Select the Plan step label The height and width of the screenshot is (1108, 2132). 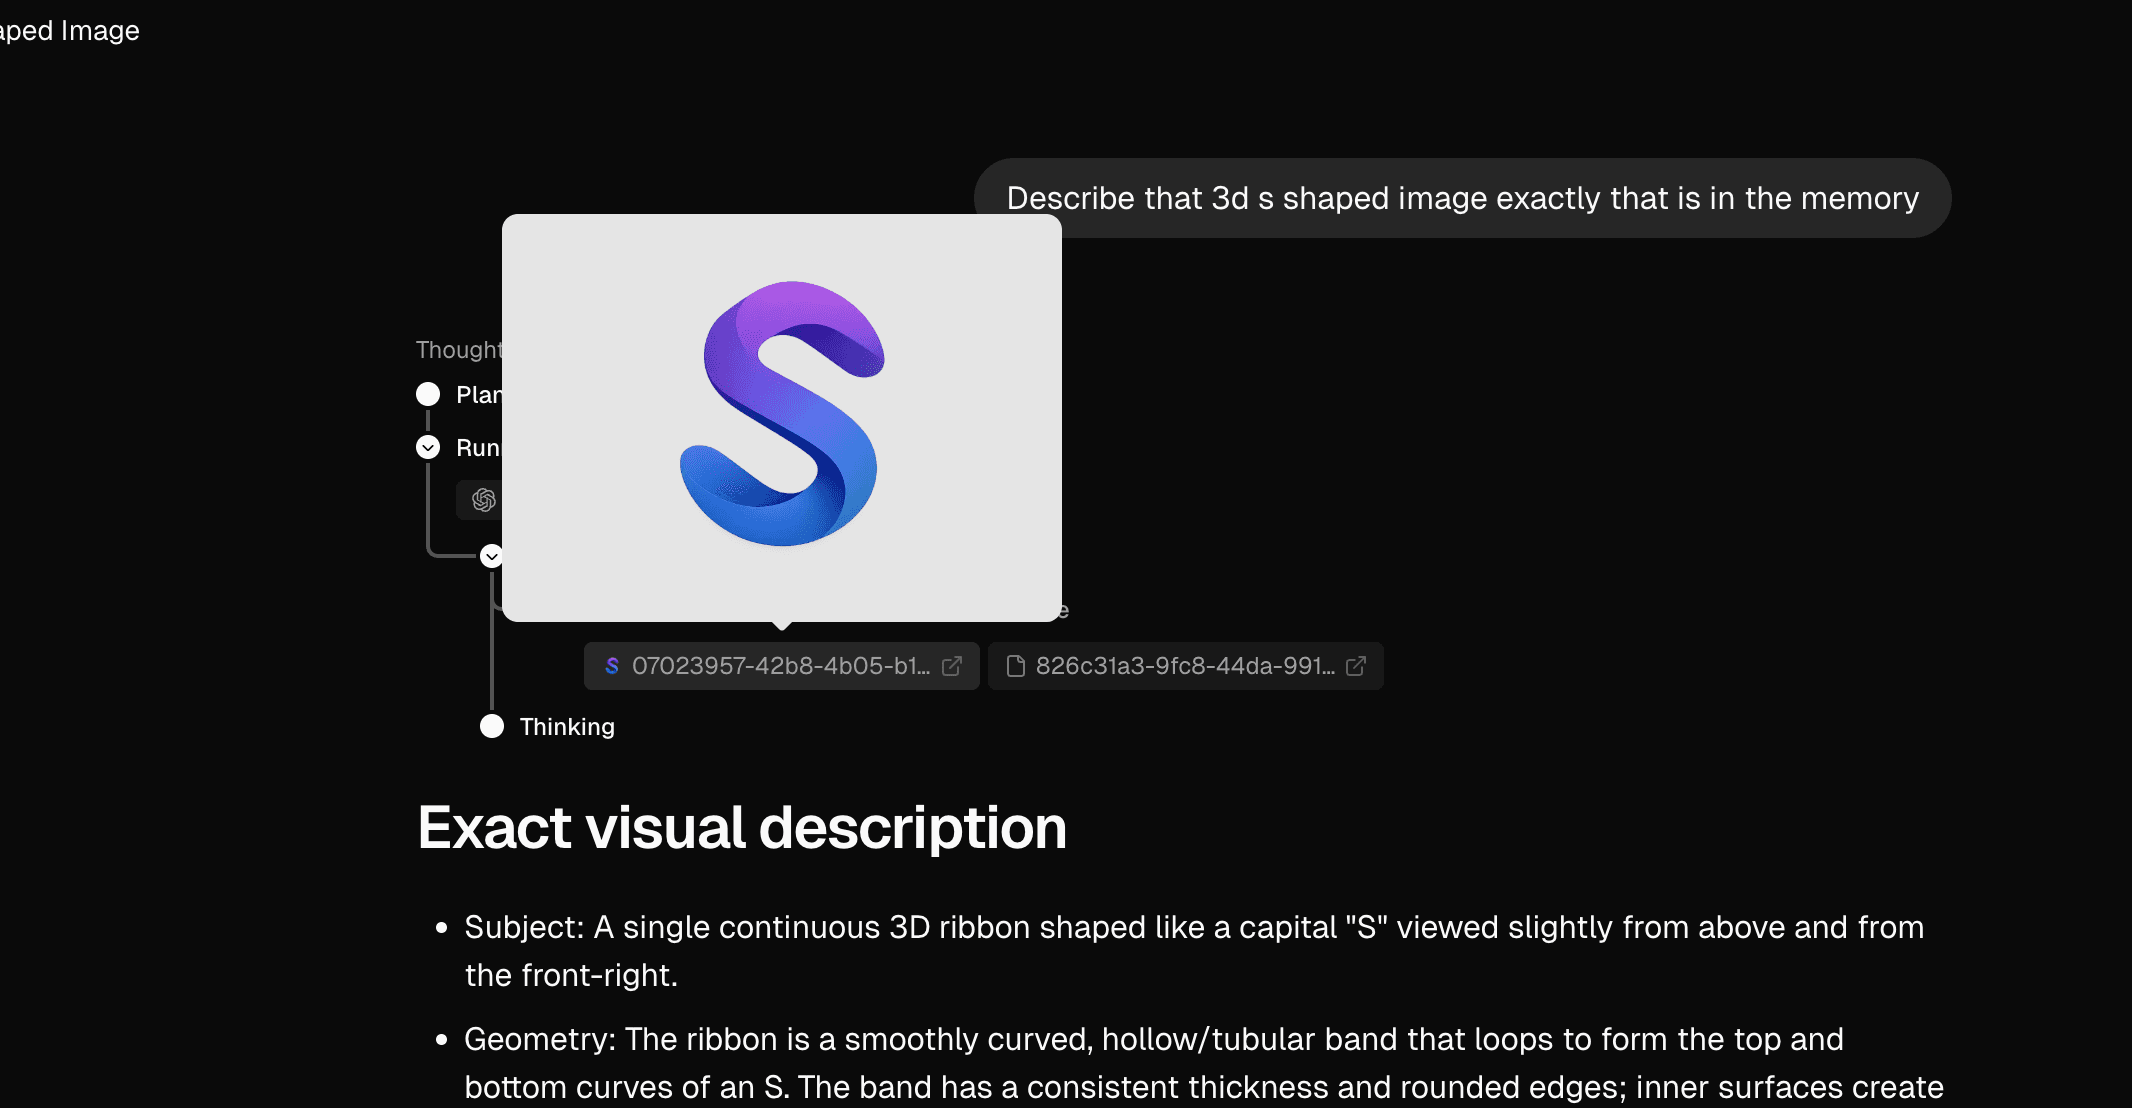478,395
